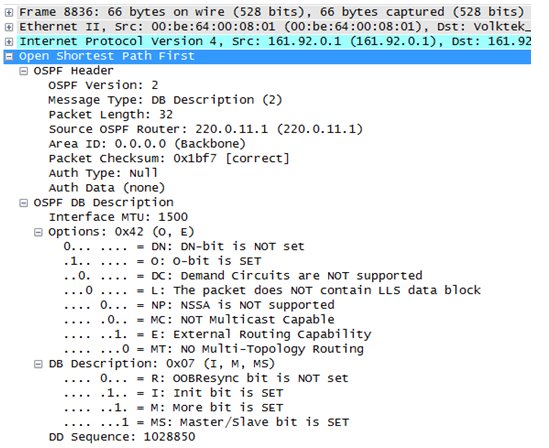Image resolution: width=549 pixels, height=448 pixels.
Task: Select the Area ID Backbone field
Action: coord(147,144)
